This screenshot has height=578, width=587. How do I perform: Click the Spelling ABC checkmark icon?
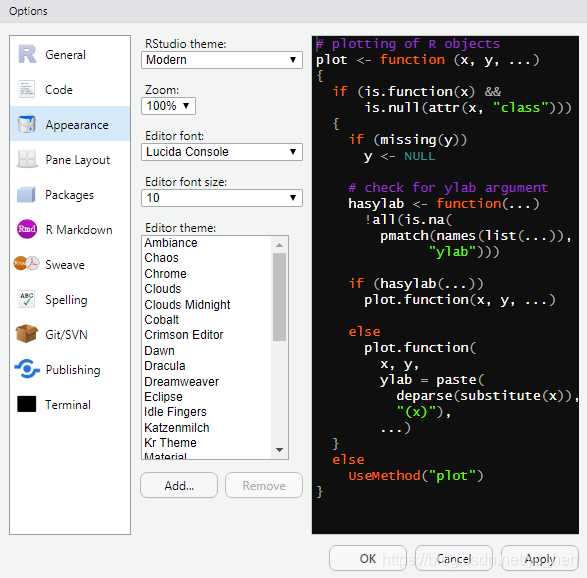[x=27, y=299]
